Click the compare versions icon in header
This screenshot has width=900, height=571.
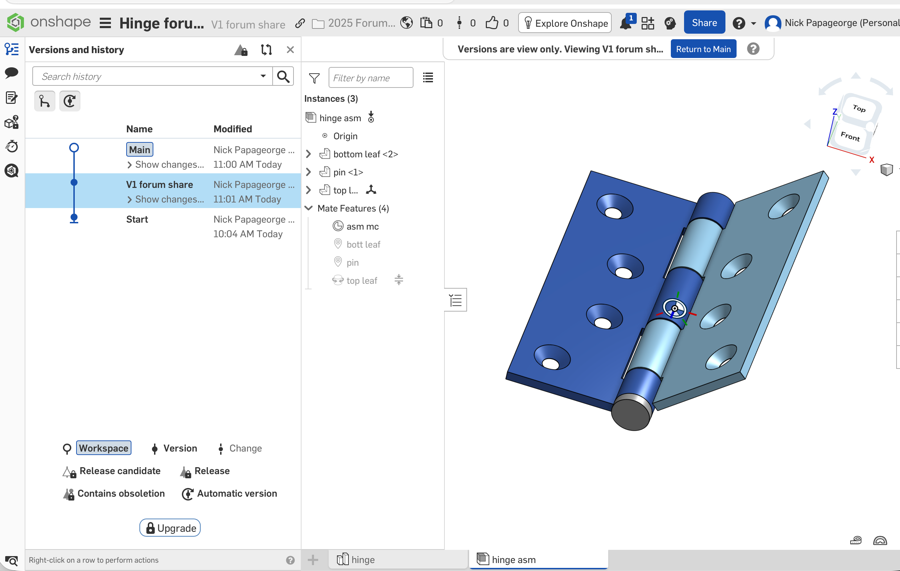pyautogui.click(x=266, y=50)
